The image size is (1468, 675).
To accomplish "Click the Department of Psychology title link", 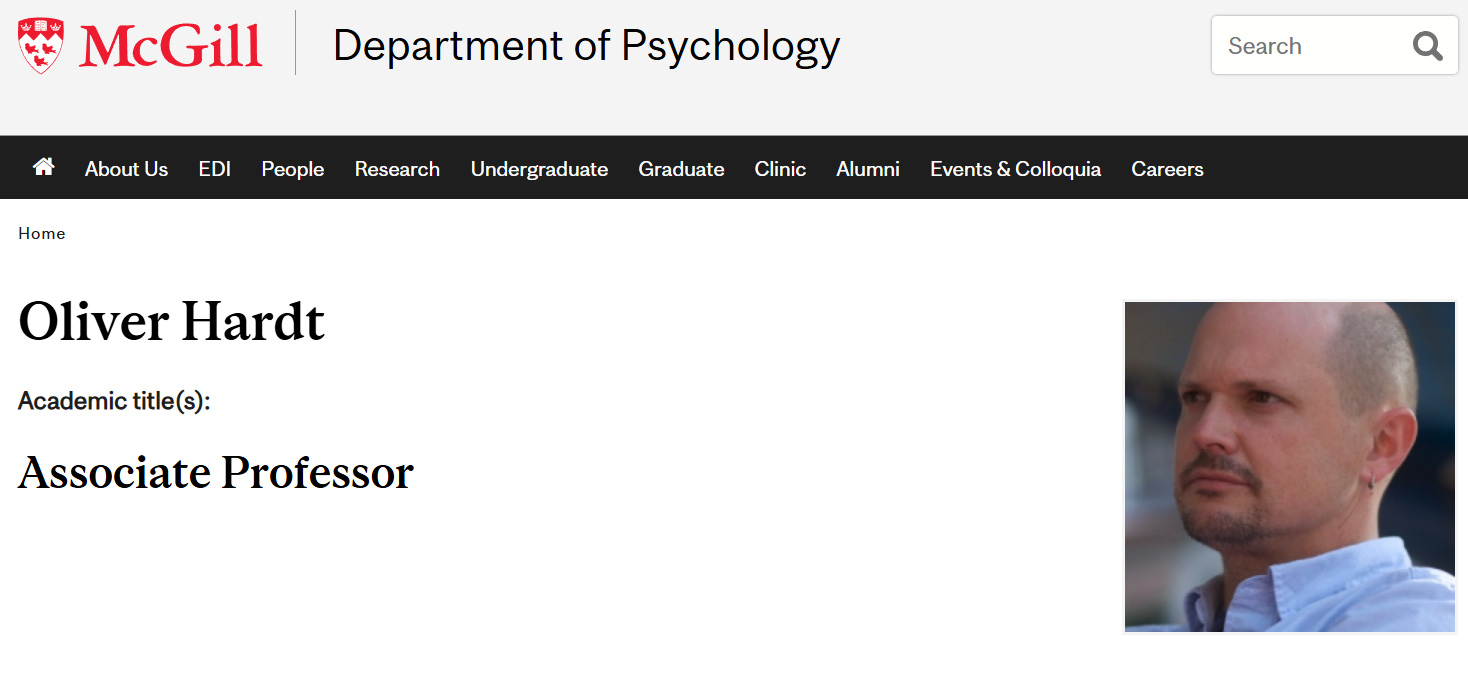I will [586, 47].
